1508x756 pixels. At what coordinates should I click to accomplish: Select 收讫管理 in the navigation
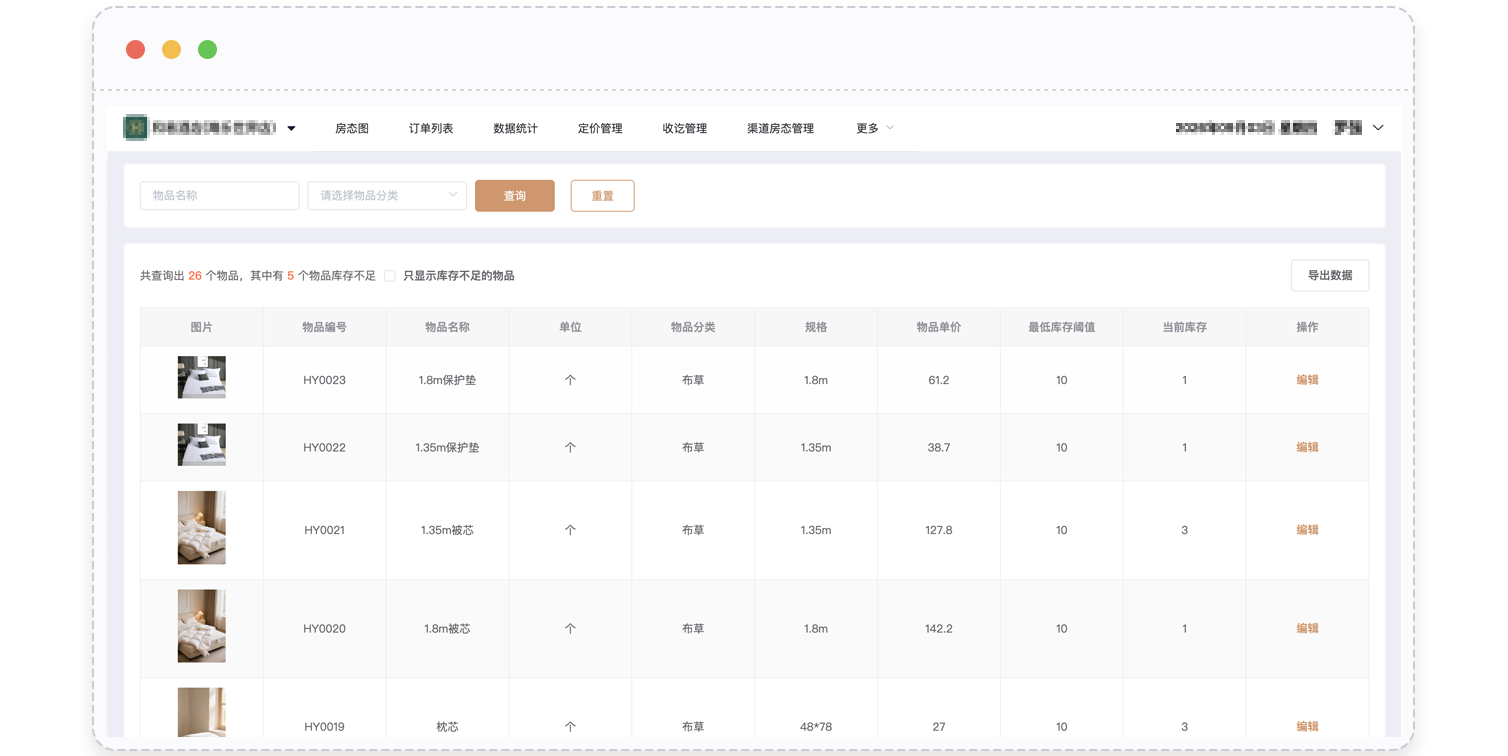click(685, 128)
